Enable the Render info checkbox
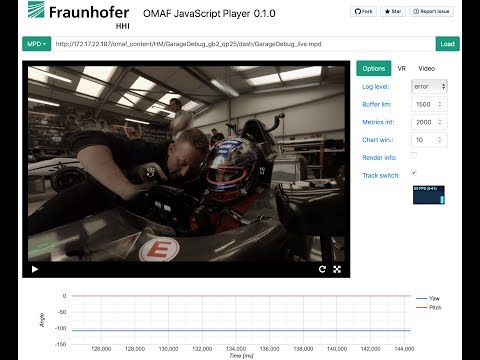The height and width of the screenshot is (360, 480). pos(414,155)
